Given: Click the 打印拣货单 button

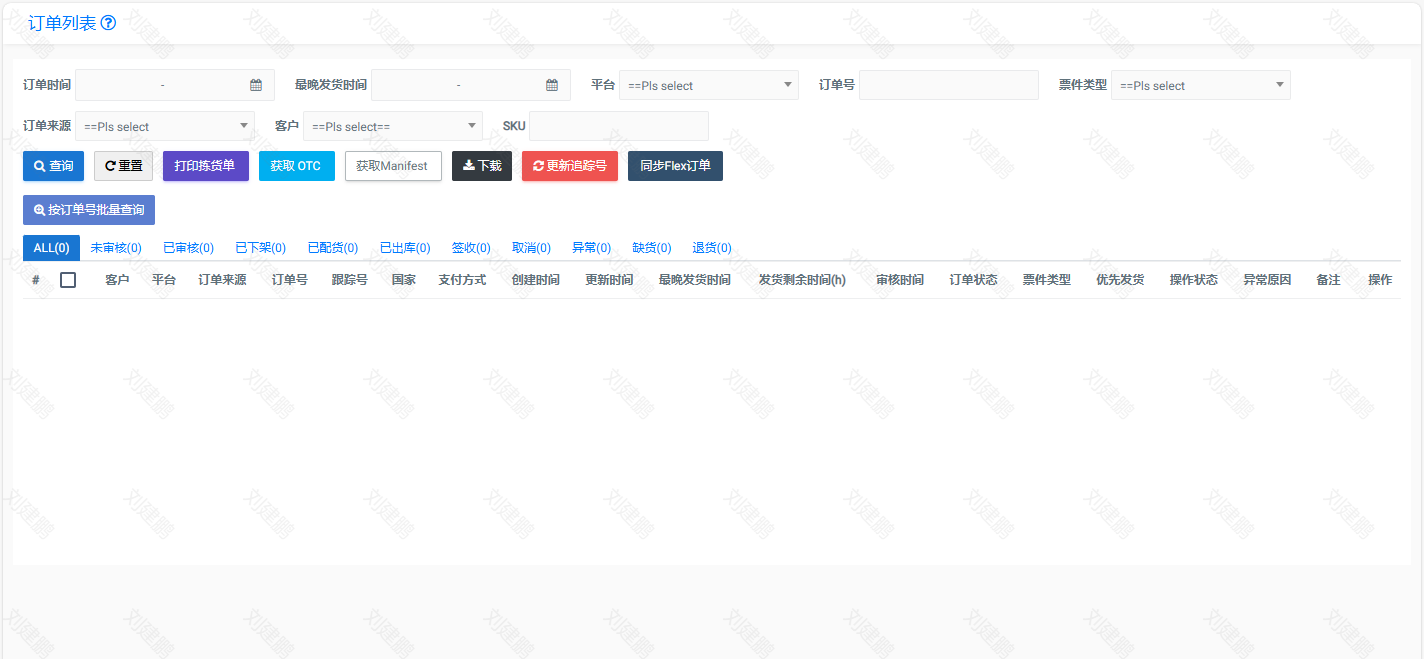Looking at the screenshot, I should [205, 166].
